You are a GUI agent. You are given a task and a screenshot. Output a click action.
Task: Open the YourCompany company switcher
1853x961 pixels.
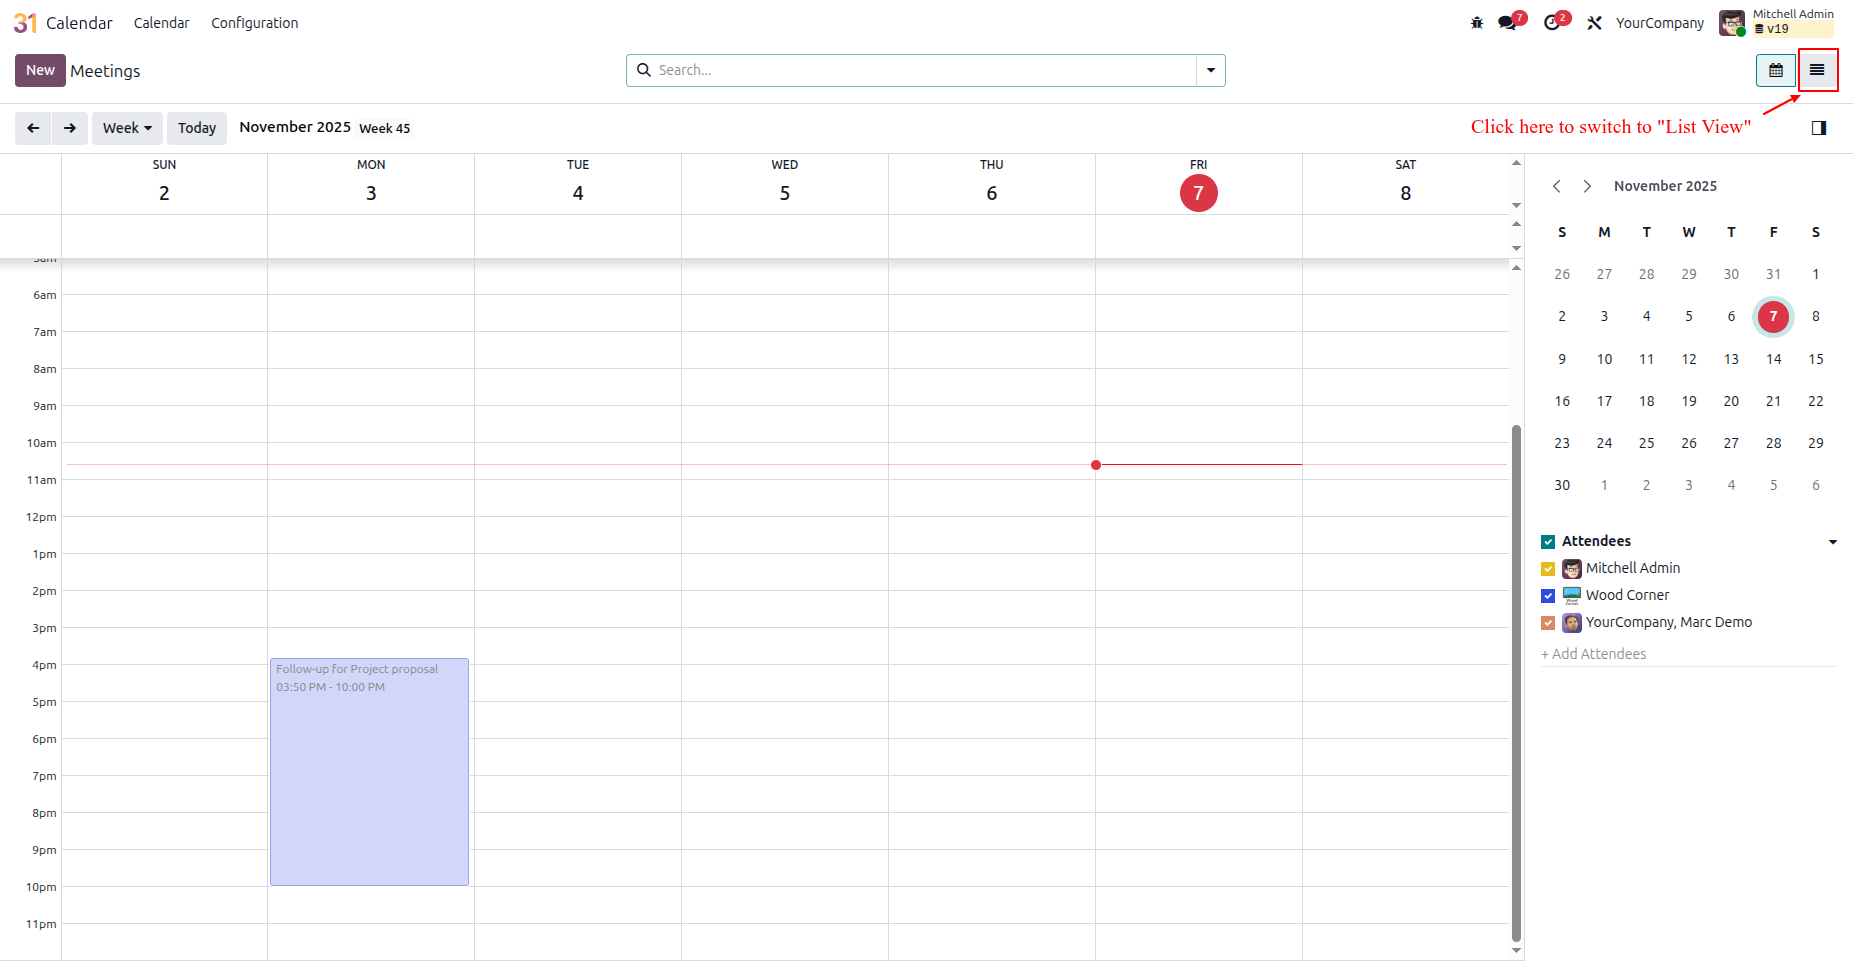click(x=1660, y=23)
